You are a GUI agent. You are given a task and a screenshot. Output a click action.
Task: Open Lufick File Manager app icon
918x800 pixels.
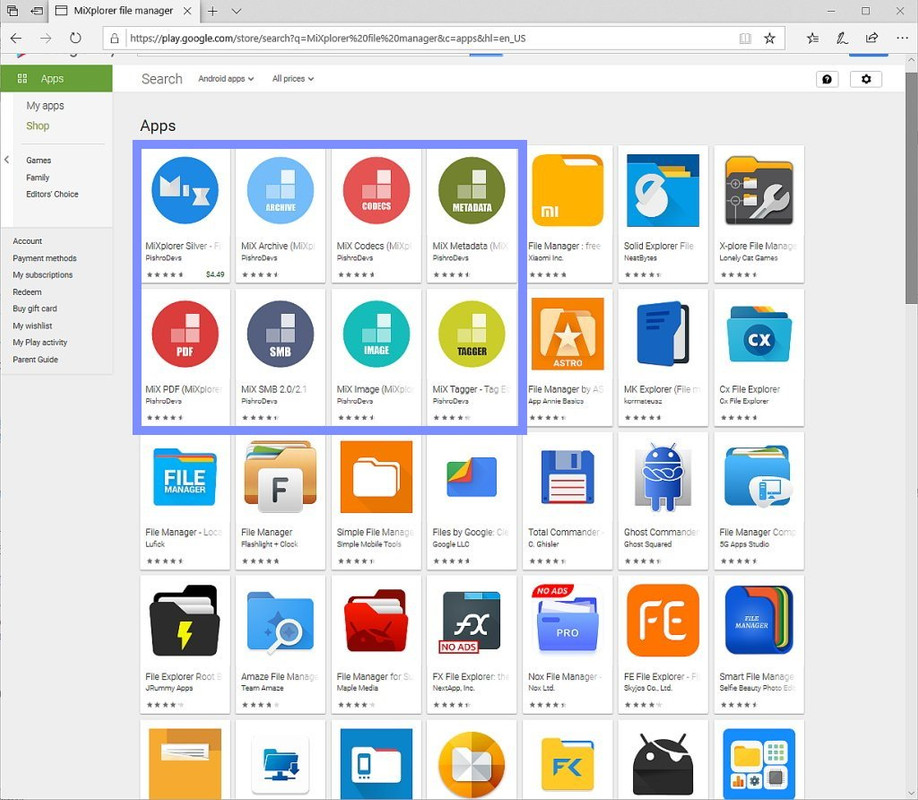tap(185, 477)
